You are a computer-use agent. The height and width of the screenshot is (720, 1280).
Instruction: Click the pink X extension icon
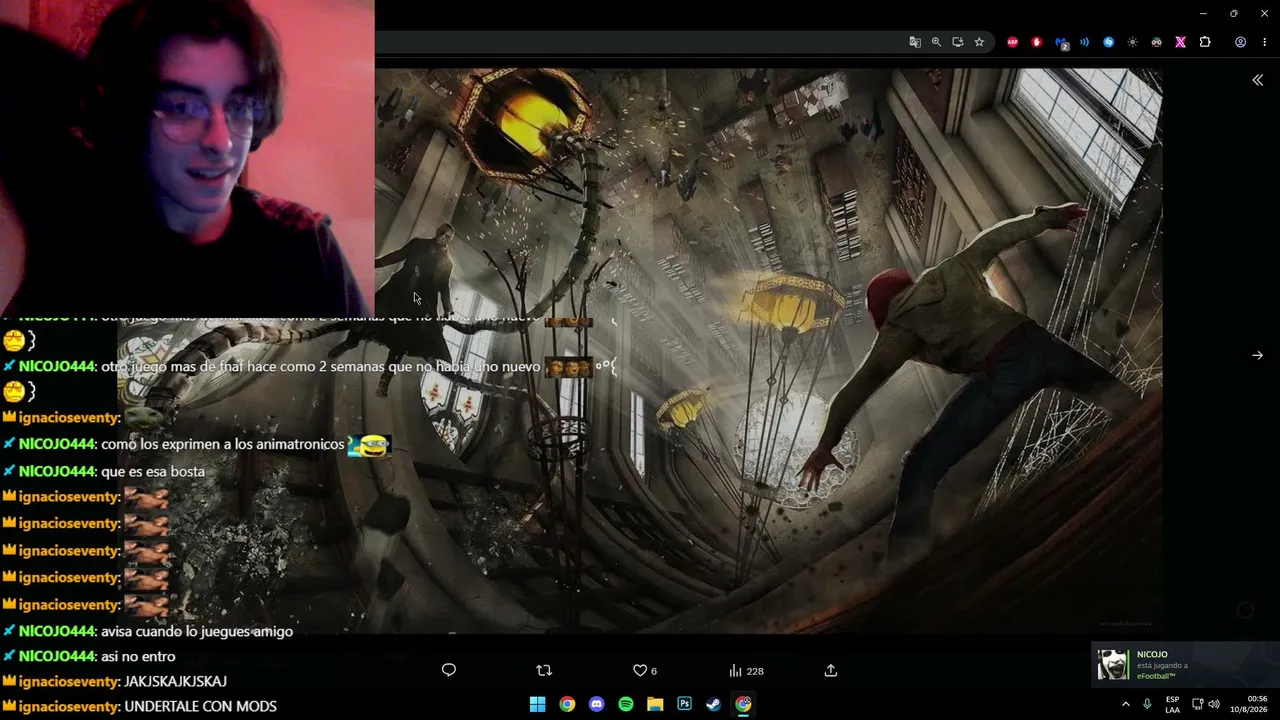click(x=1181, y=42)
